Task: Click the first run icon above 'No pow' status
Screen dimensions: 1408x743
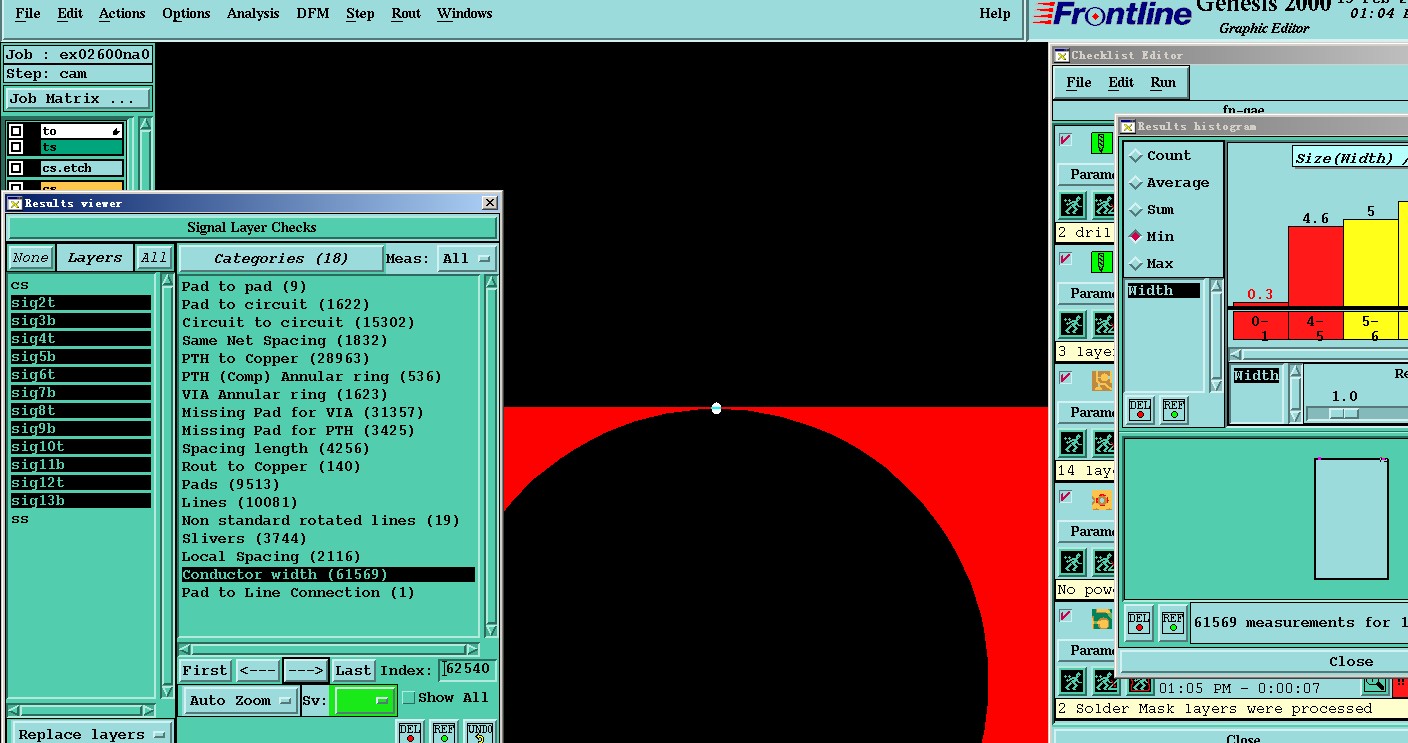Action: click(1072, 563)
